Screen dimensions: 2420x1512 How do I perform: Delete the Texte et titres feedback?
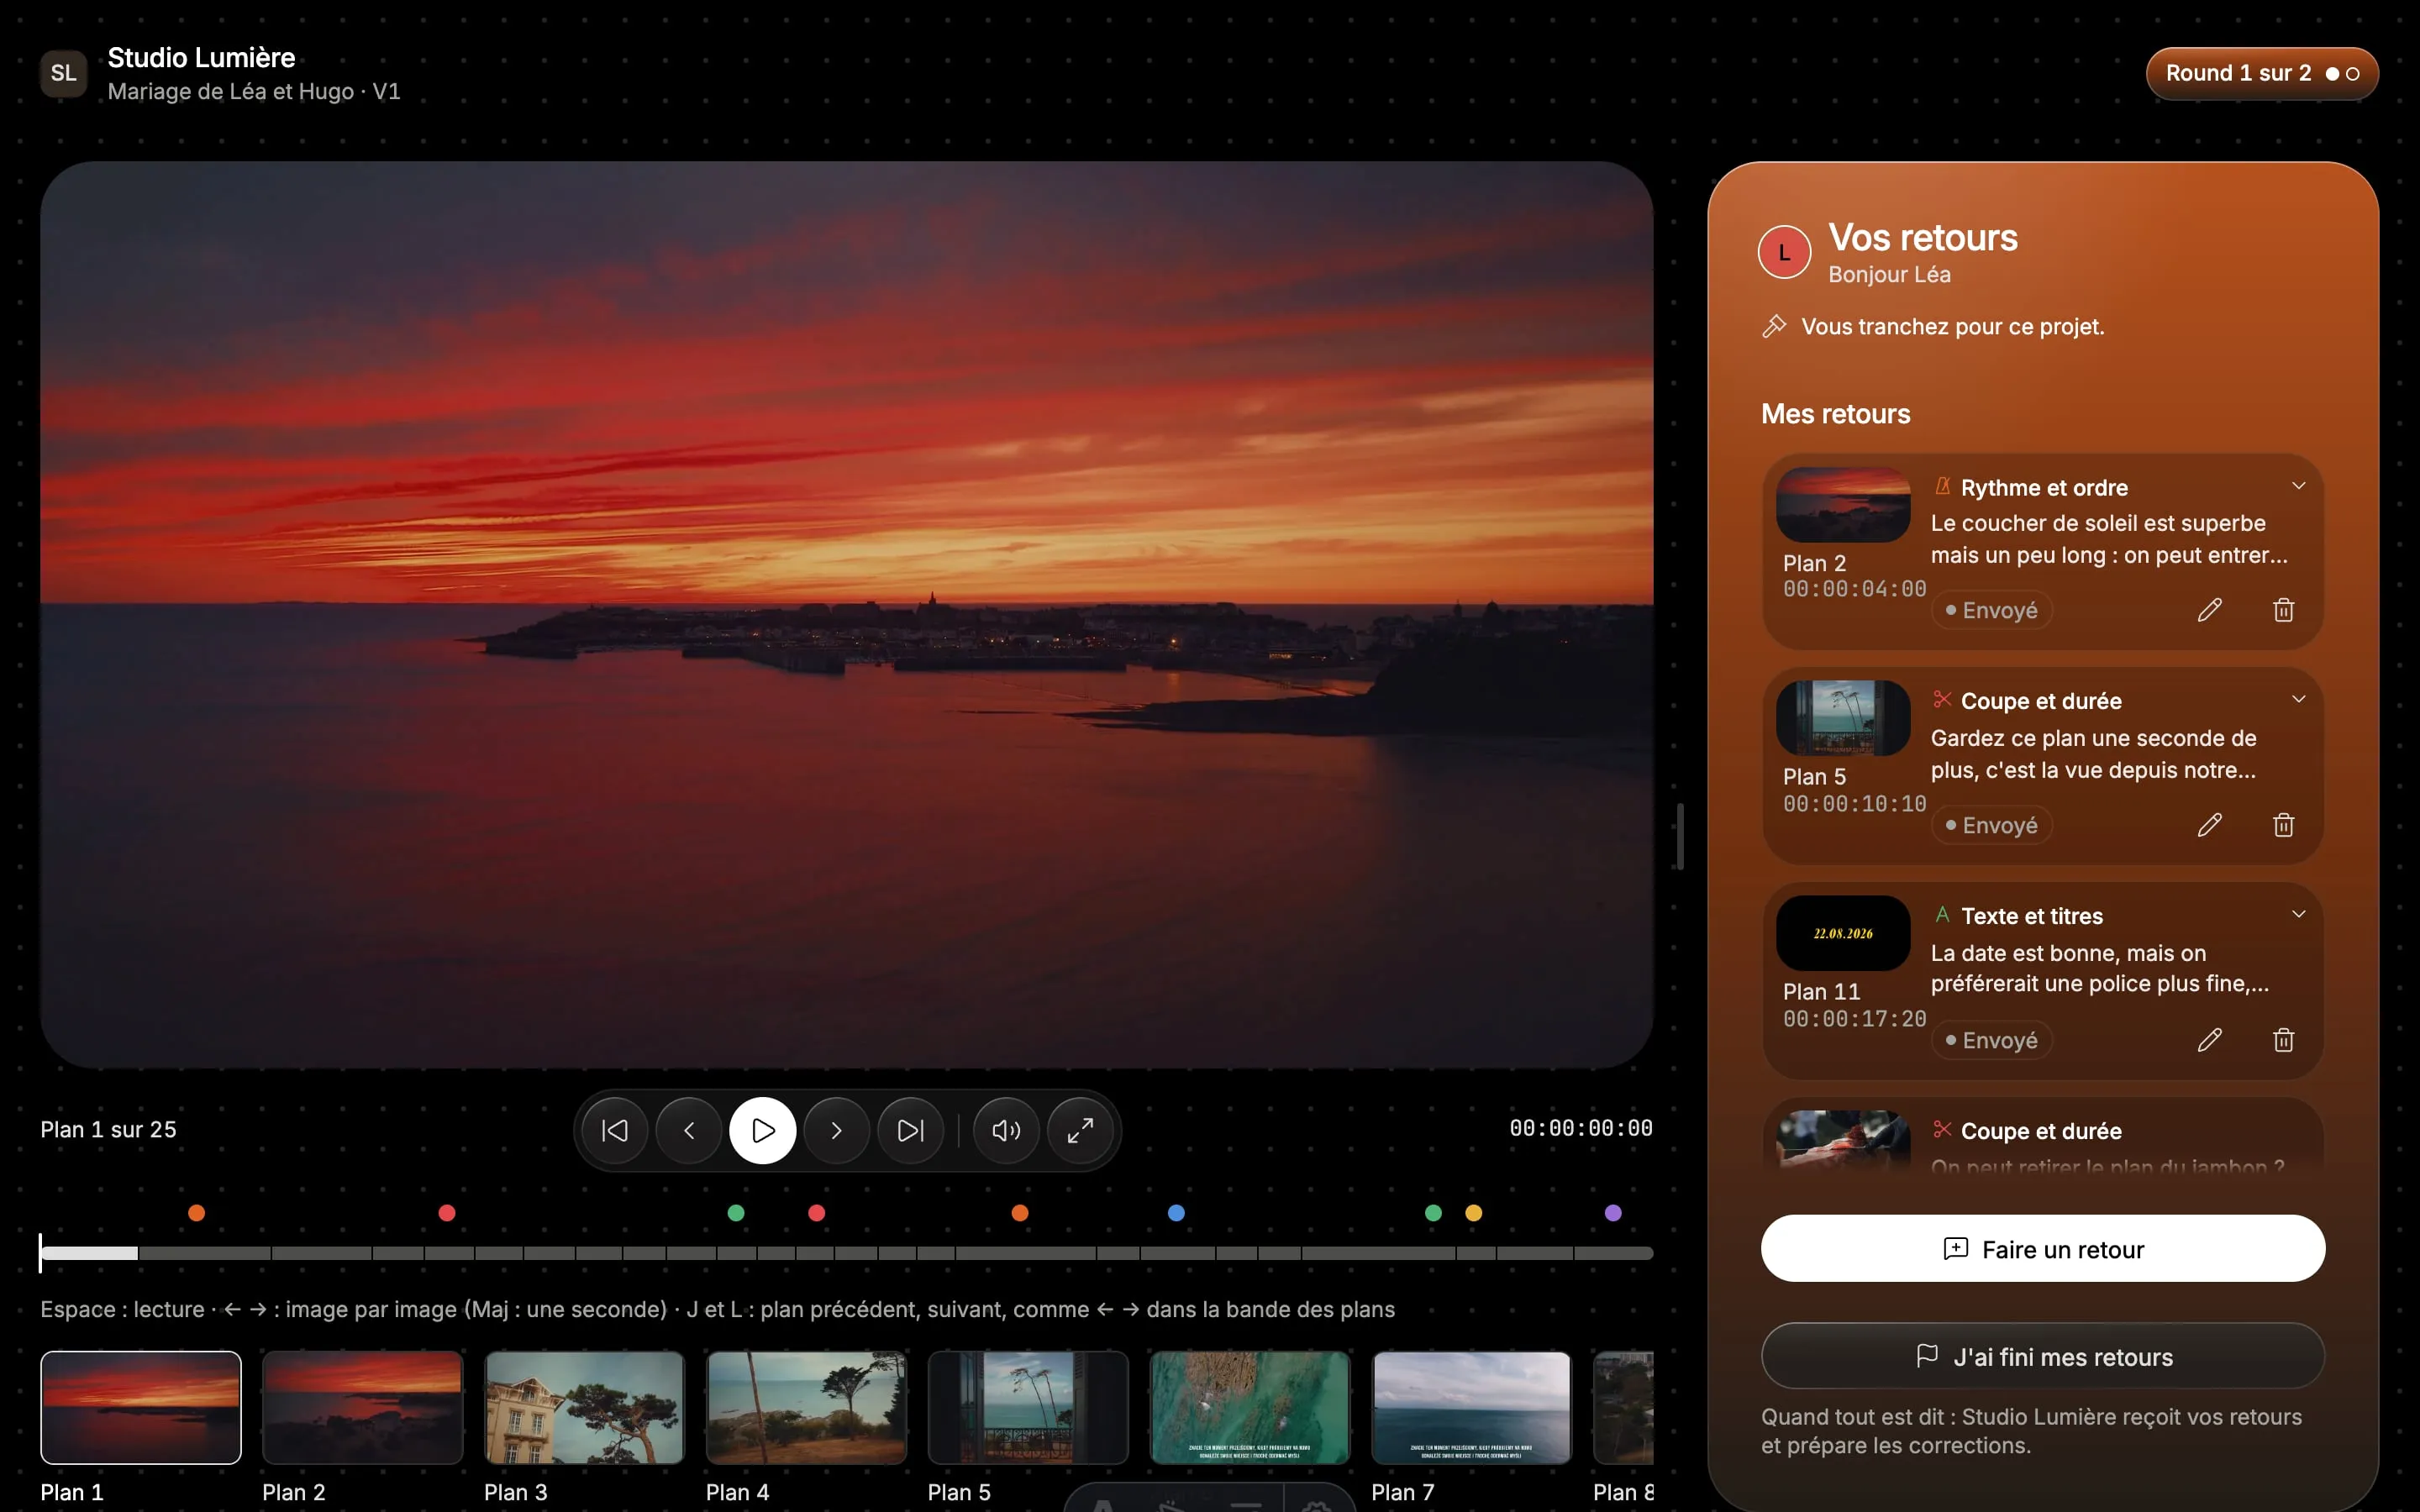2283,1040
